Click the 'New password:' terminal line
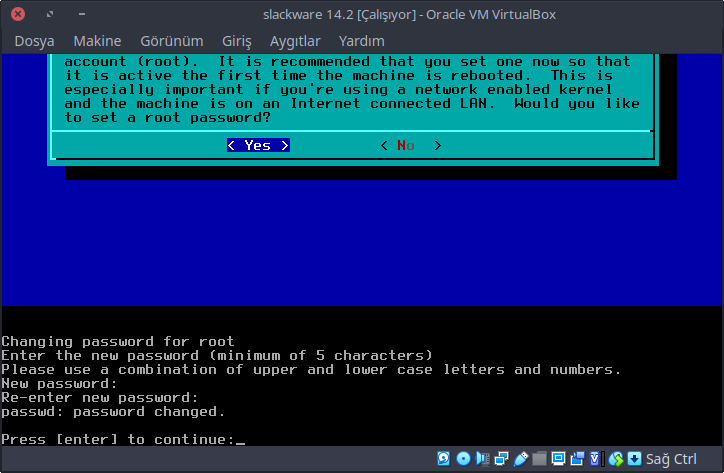Image resolution: width=724 pixels, height=473 pixels. [59, 384]
